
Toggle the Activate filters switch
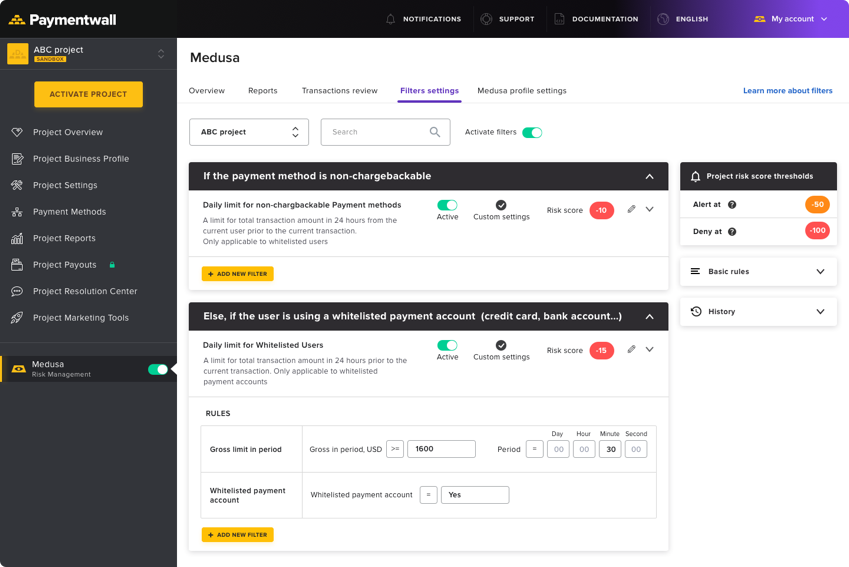532,132
